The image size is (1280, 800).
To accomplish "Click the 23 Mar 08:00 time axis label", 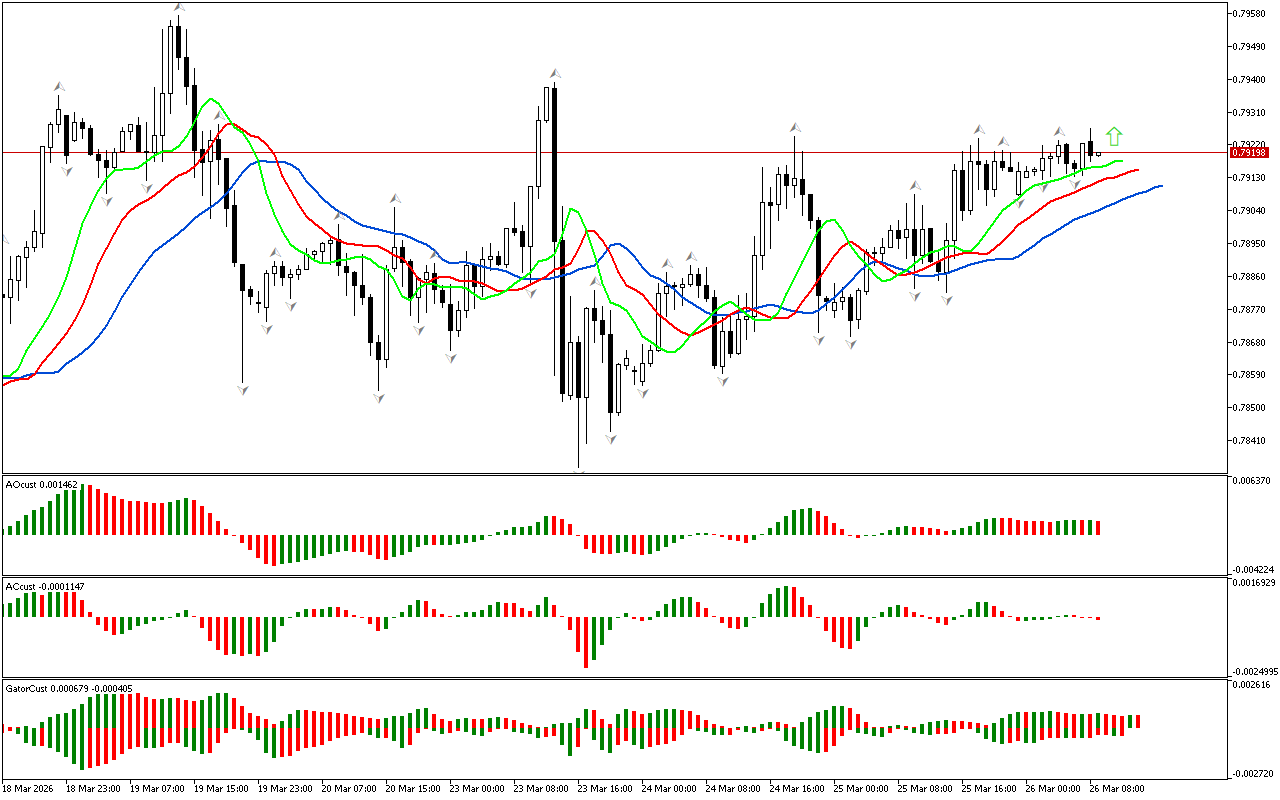I will 539,788.
